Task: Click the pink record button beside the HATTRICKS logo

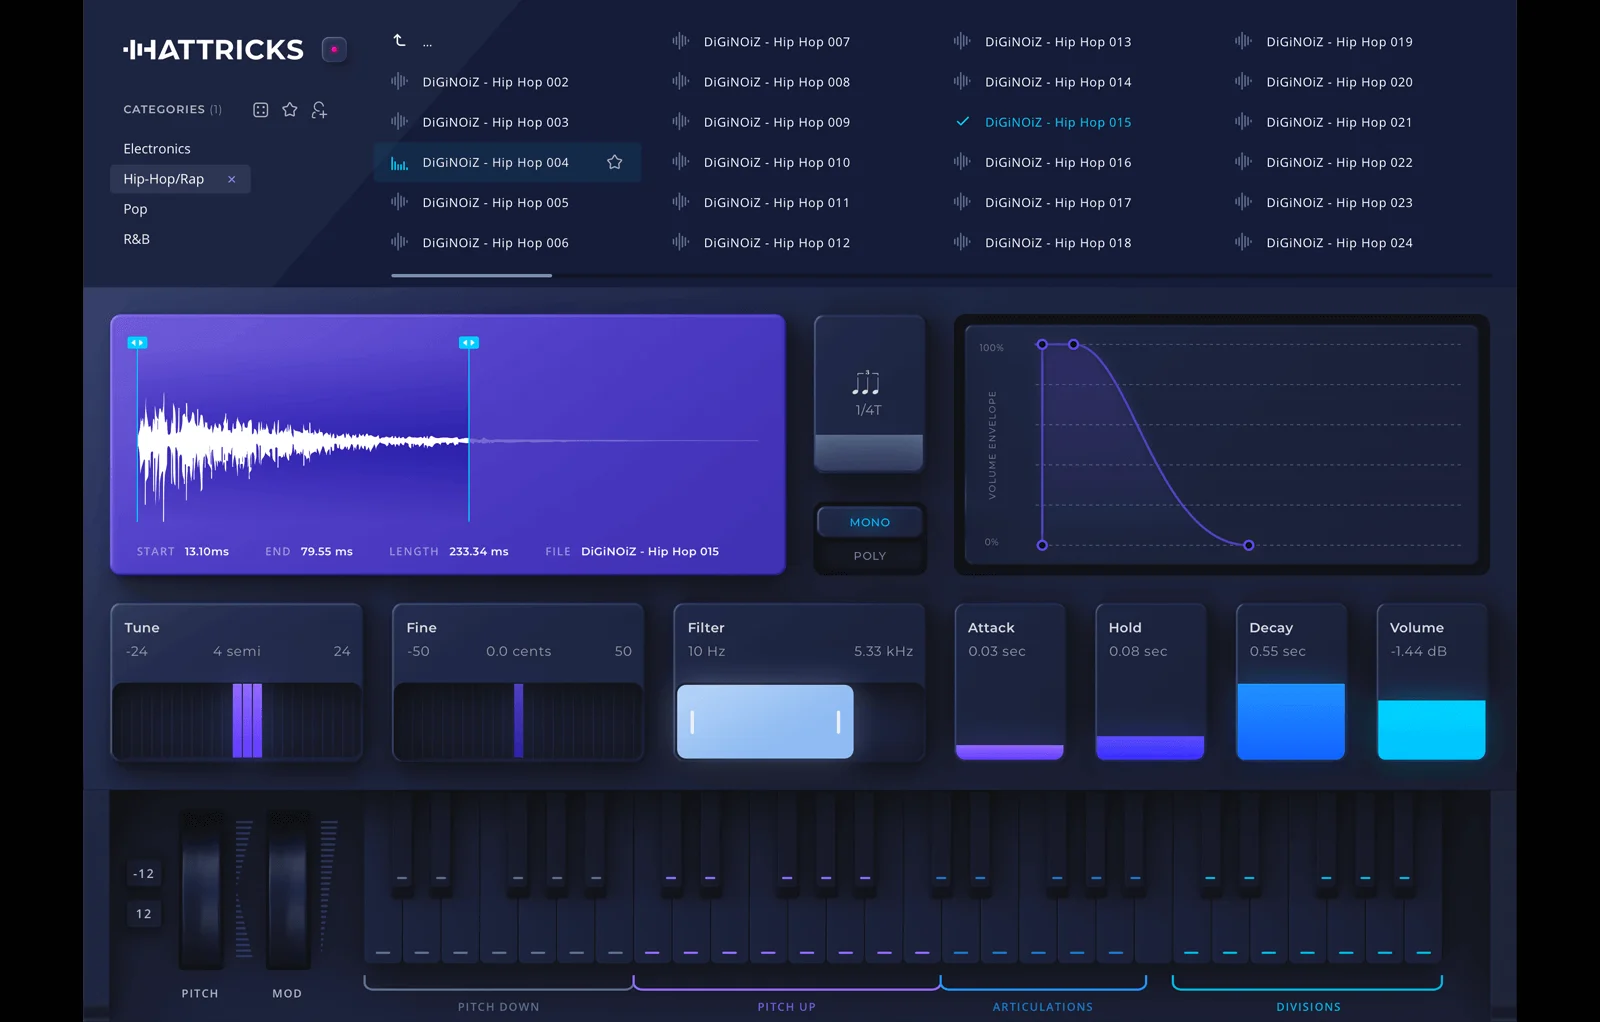Action: (334, 49)
